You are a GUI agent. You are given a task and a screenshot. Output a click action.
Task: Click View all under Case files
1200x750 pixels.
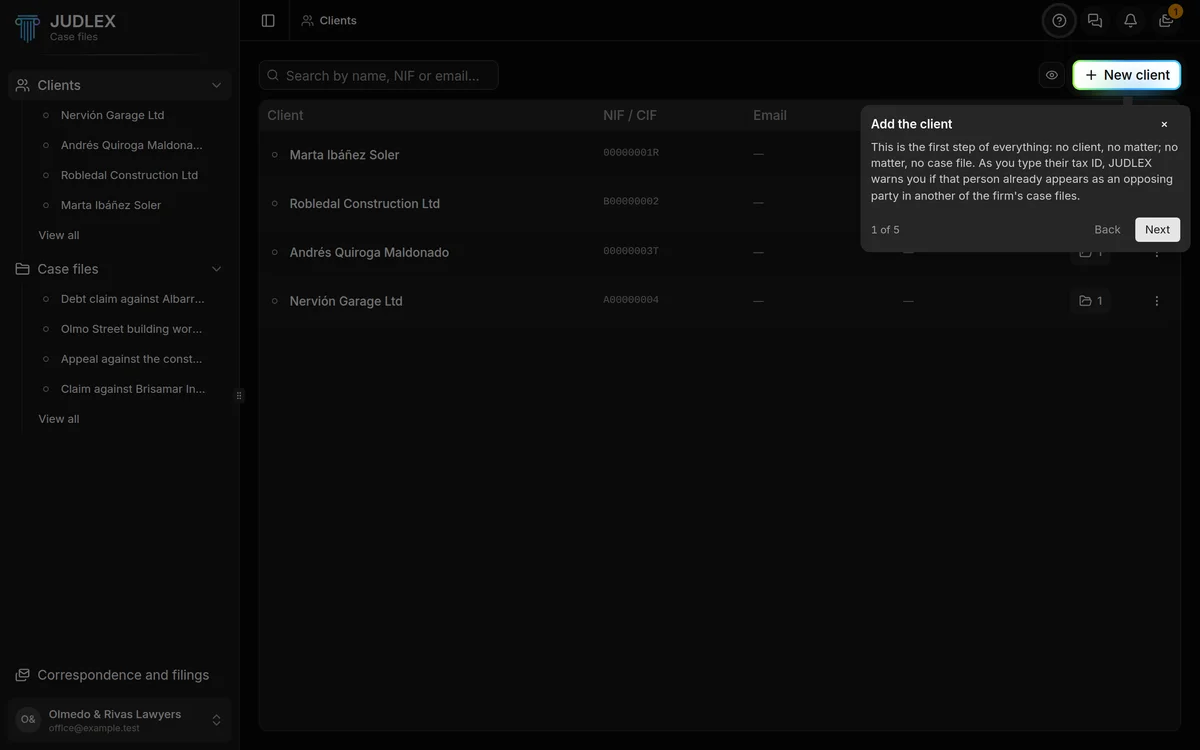(59, 419)
